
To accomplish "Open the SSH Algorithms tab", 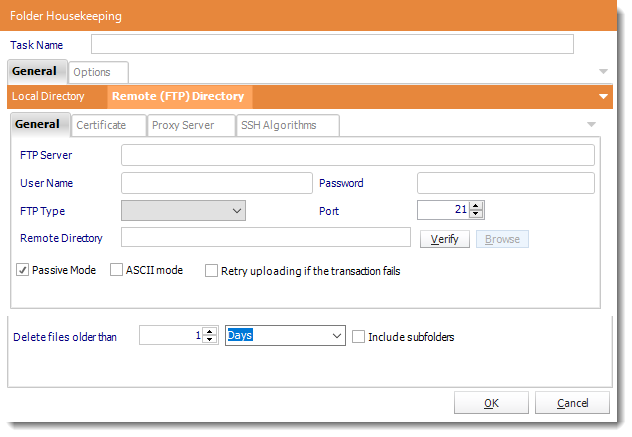I will click(287, 125).
